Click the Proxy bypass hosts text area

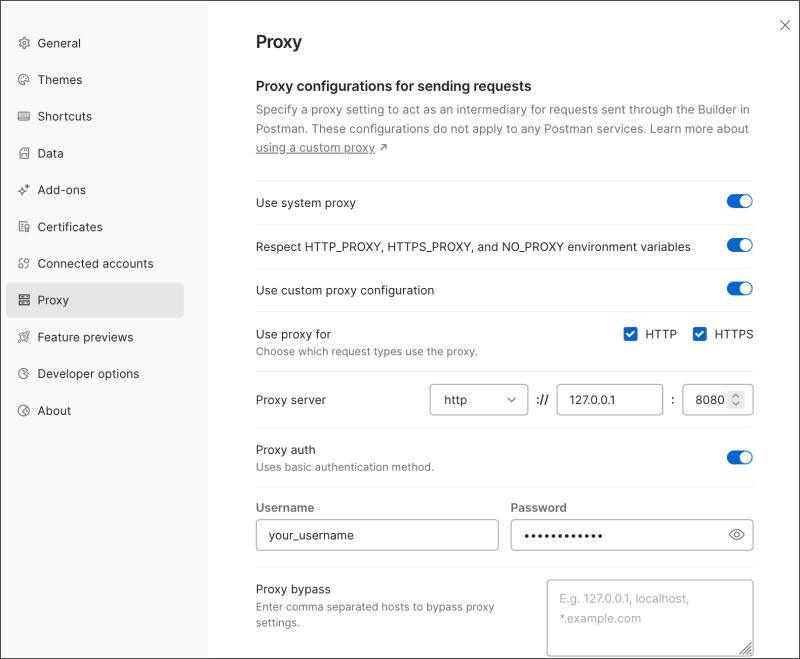coord(649,617)
